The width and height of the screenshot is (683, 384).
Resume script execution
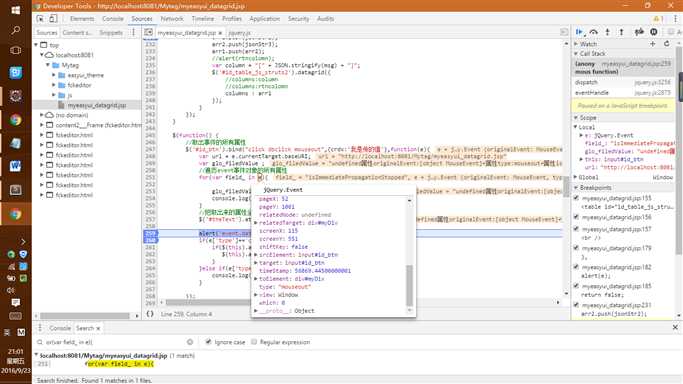pos(579,32)
